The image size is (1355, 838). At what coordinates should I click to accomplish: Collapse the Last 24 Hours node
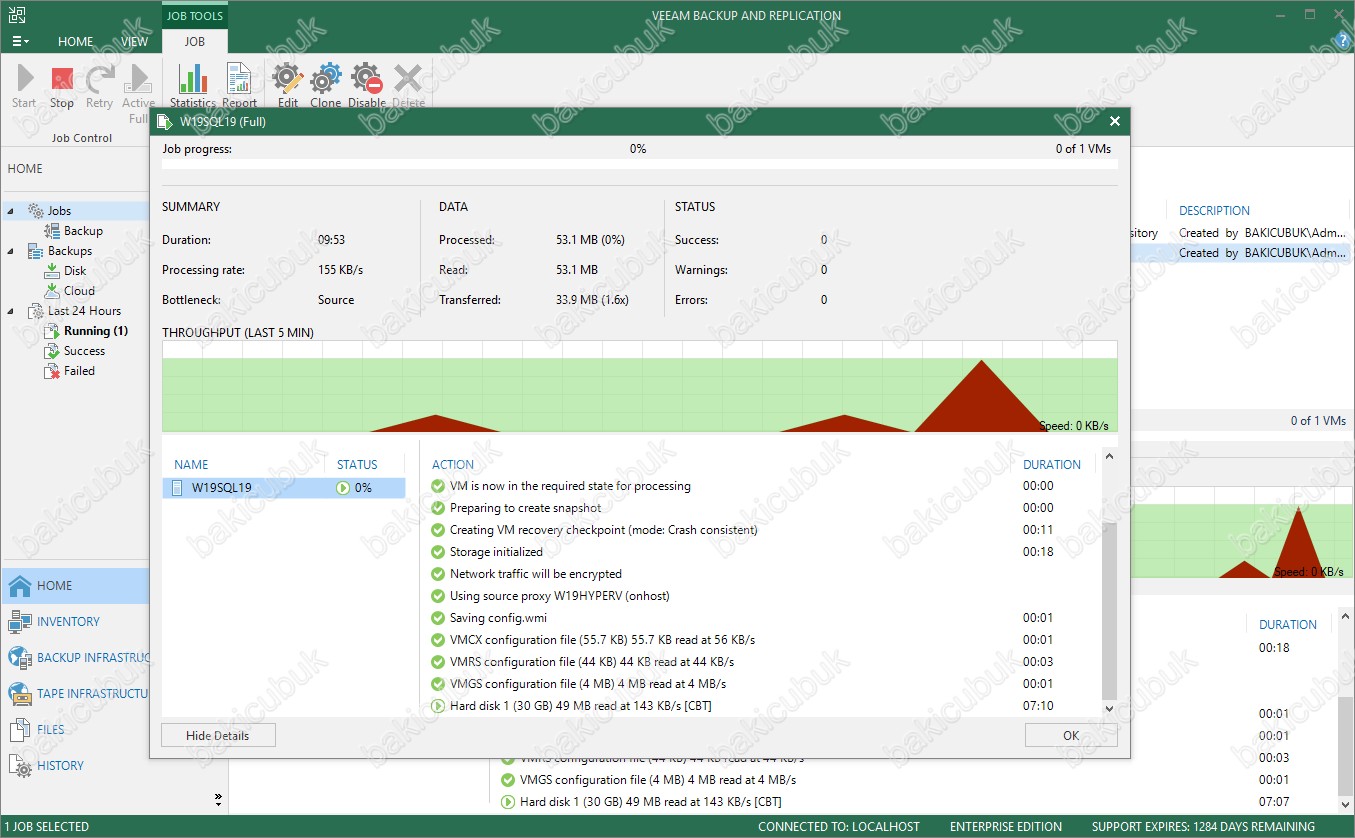coord(10,311)
